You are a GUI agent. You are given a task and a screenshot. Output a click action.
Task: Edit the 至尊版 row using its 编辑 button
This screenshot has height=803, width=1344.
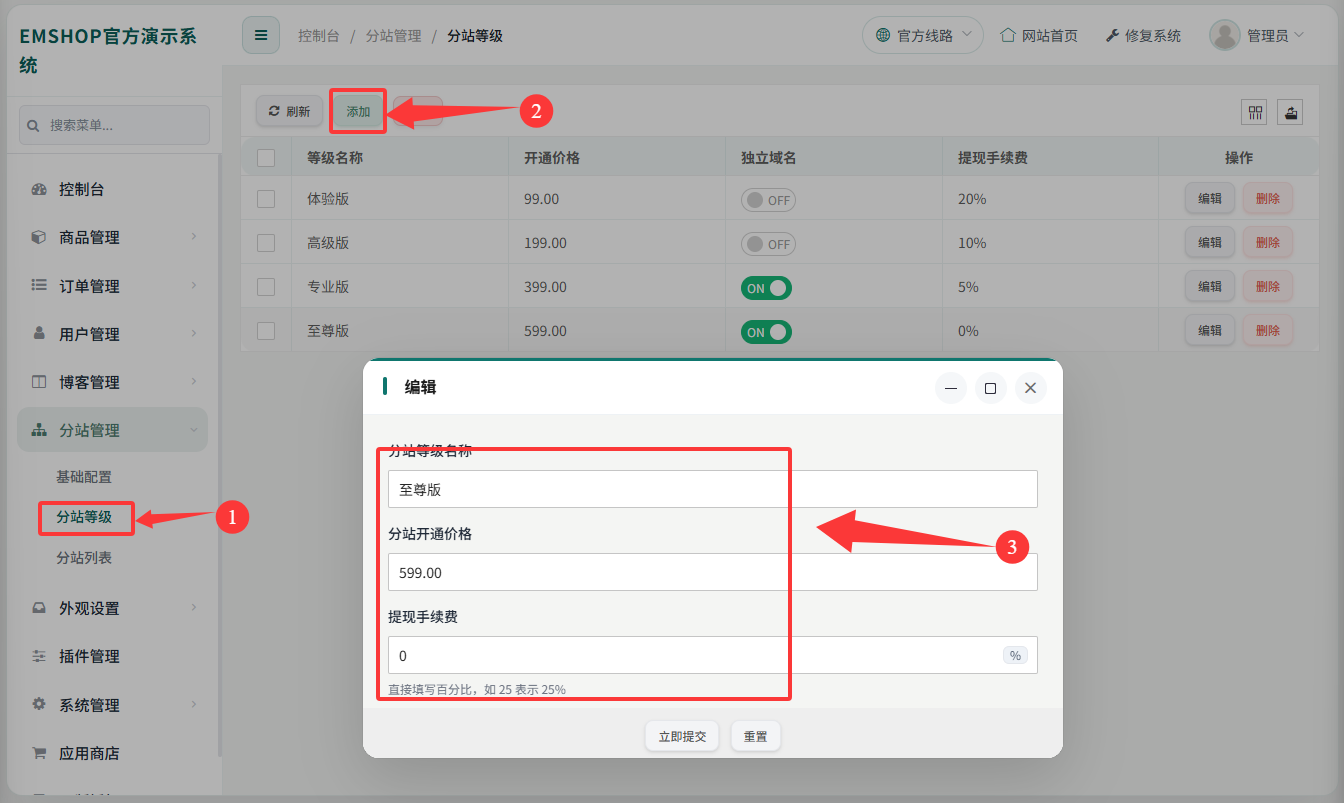point(1209,330)
